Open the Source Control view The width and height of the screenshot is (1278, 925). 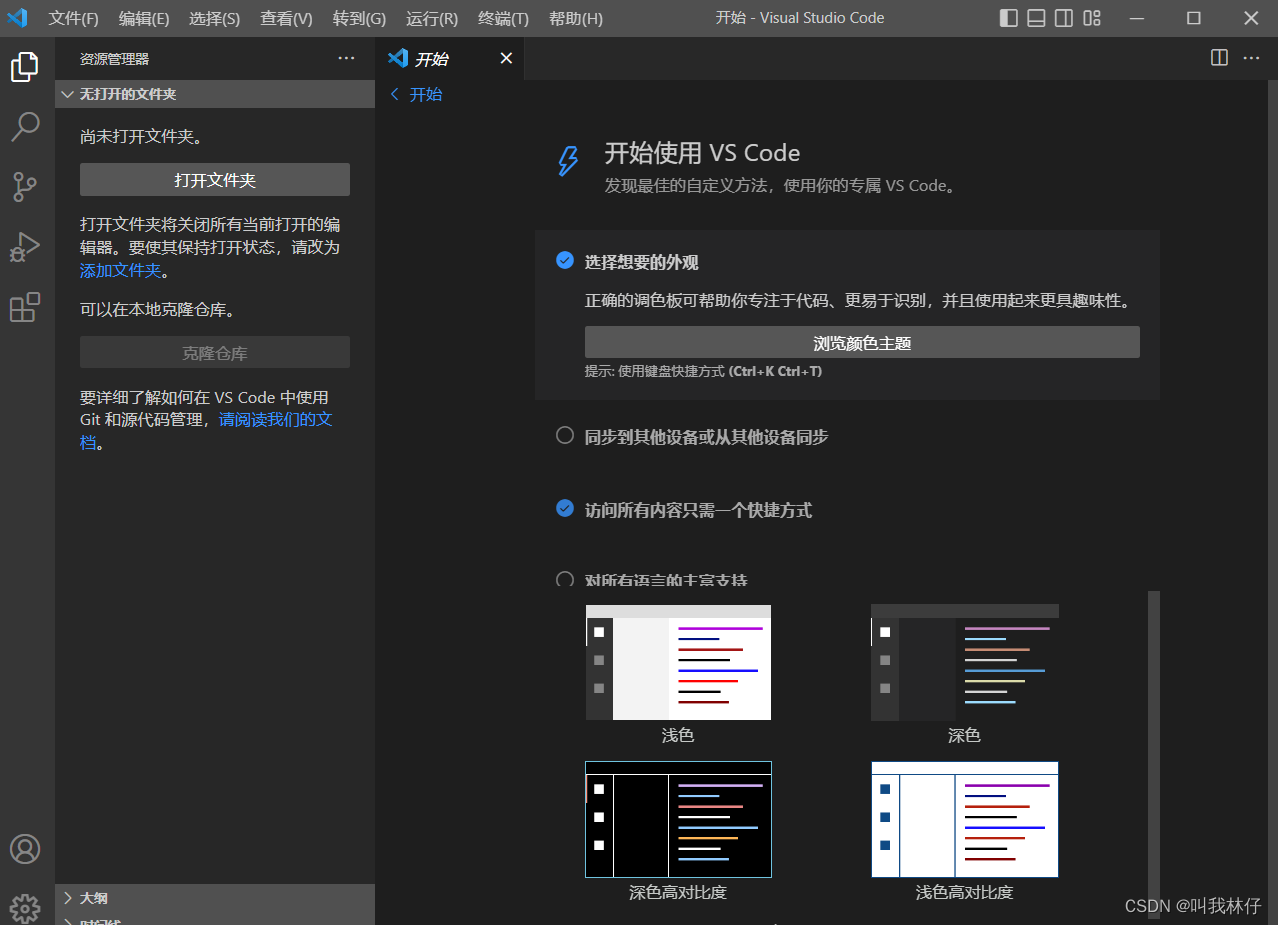pos(25,186)
